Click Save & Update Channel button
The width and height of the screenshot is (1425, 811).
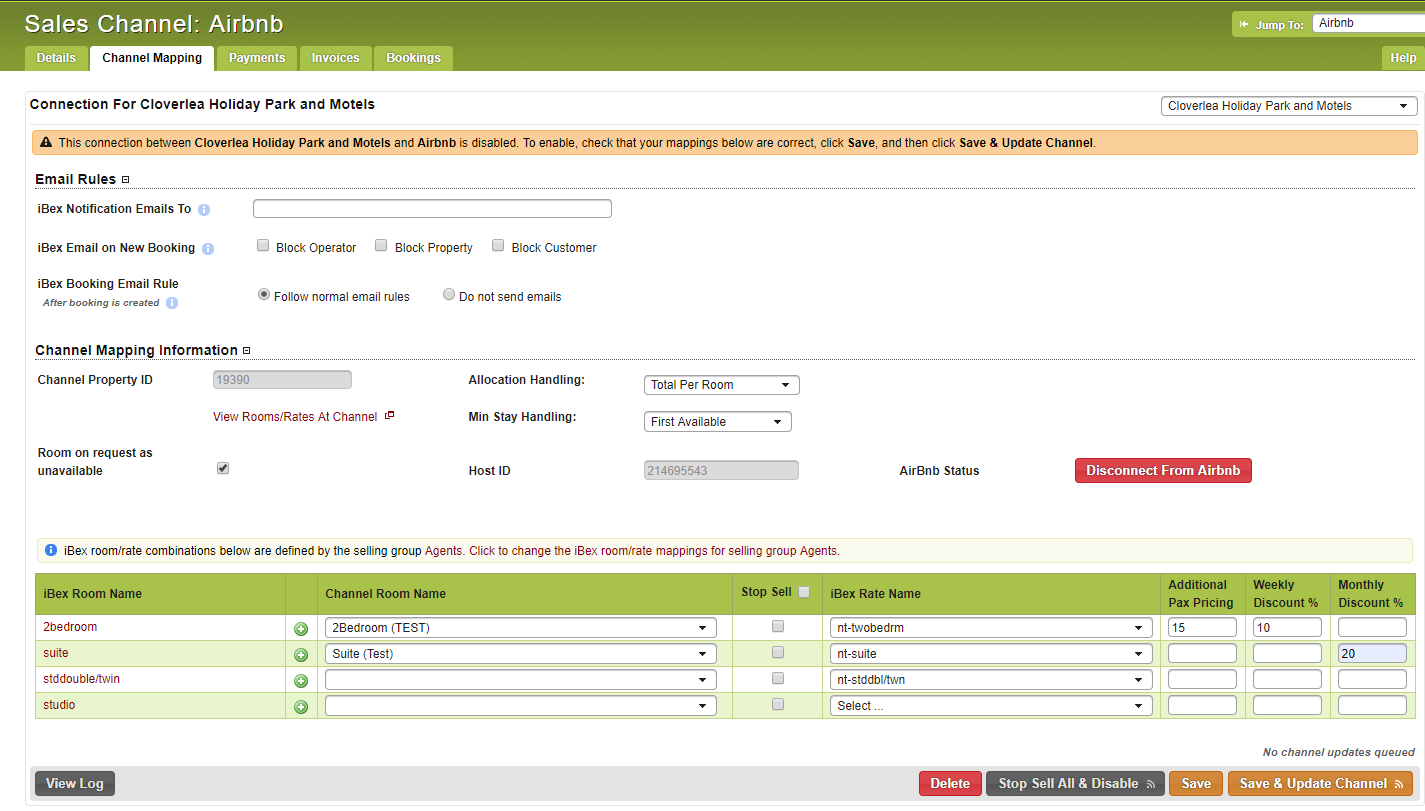pos(1320,784)
